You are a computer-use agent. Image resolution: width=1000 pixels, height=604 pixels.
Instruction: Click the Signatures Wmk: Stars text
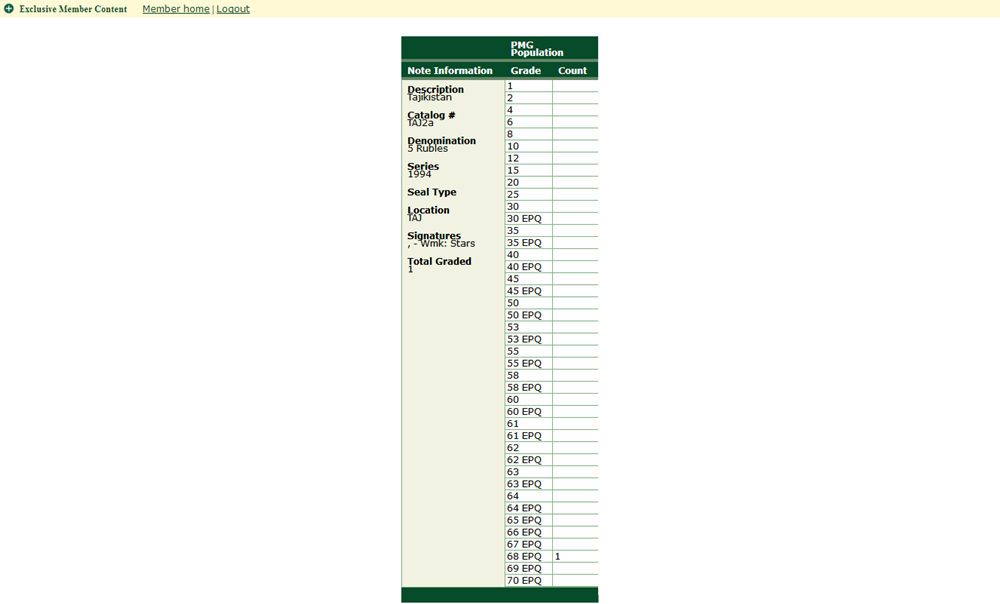point(444,244)
